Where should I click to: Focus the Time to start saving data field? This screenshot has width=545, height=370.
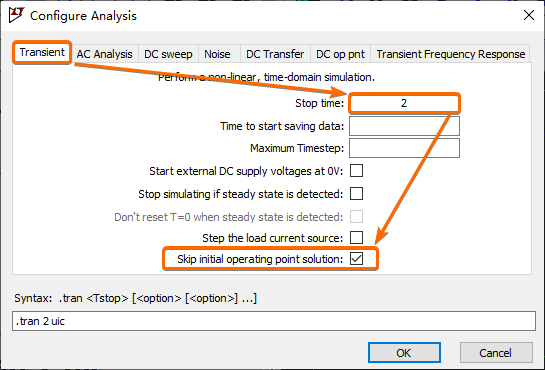[x=404, y=126]
